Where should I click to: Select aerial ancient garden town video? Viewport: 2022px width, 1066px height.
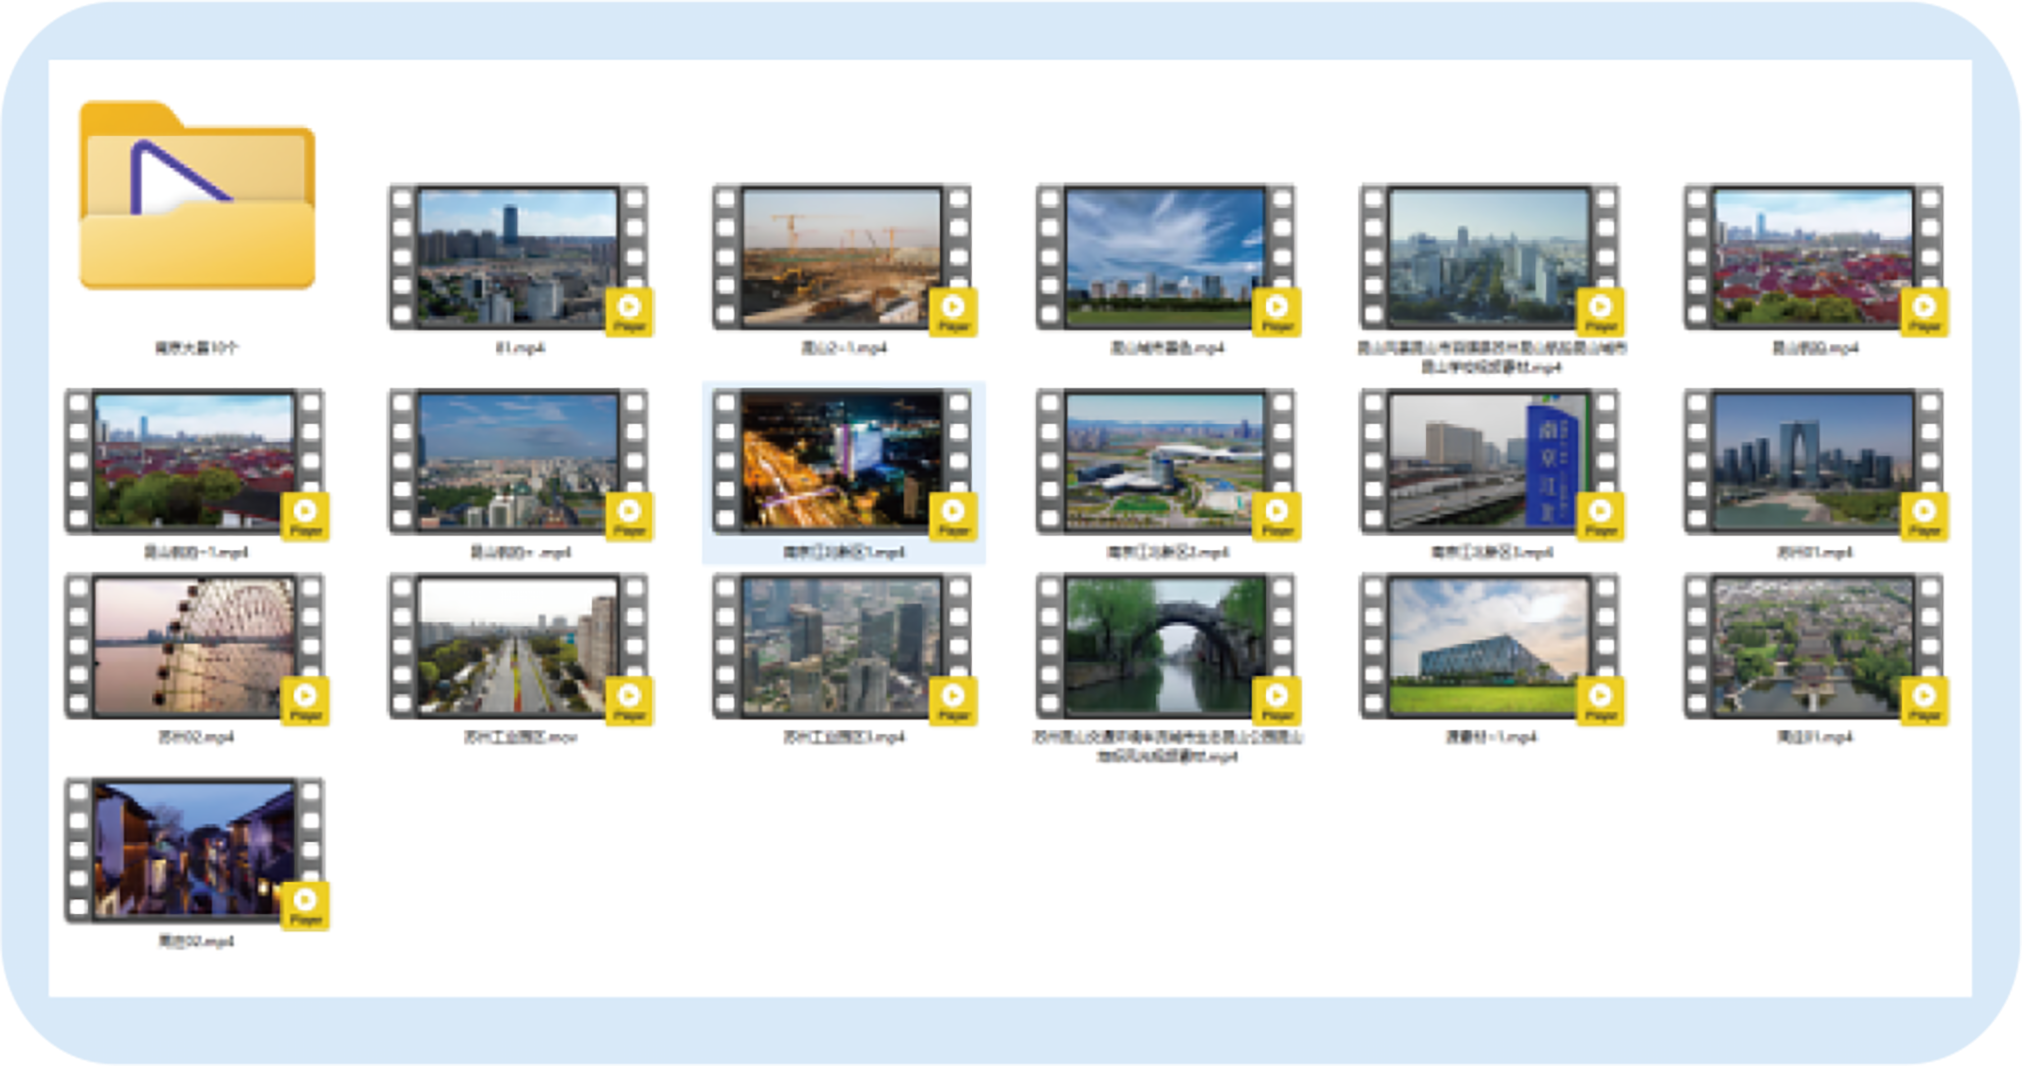pos(1813,646)
